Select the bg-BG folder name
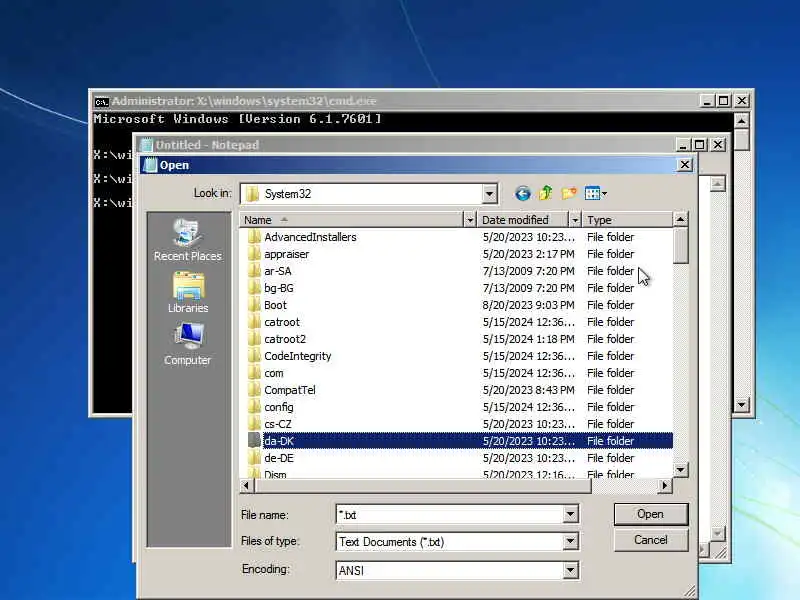This screenshot has width=800, height=600. [279, 288]
